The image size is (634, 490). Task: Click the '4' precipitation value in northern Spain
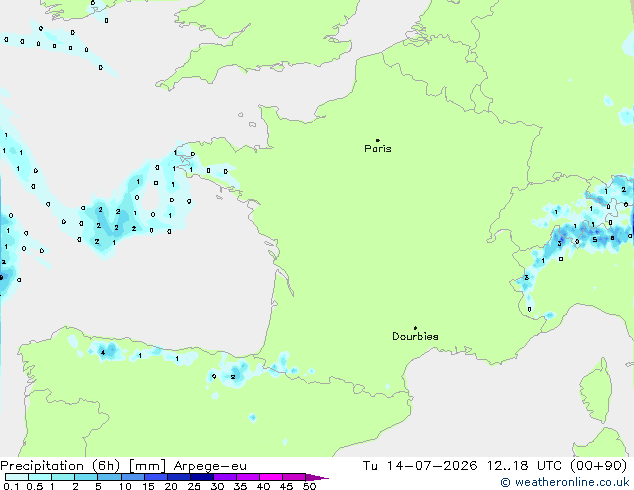(103, 353)
